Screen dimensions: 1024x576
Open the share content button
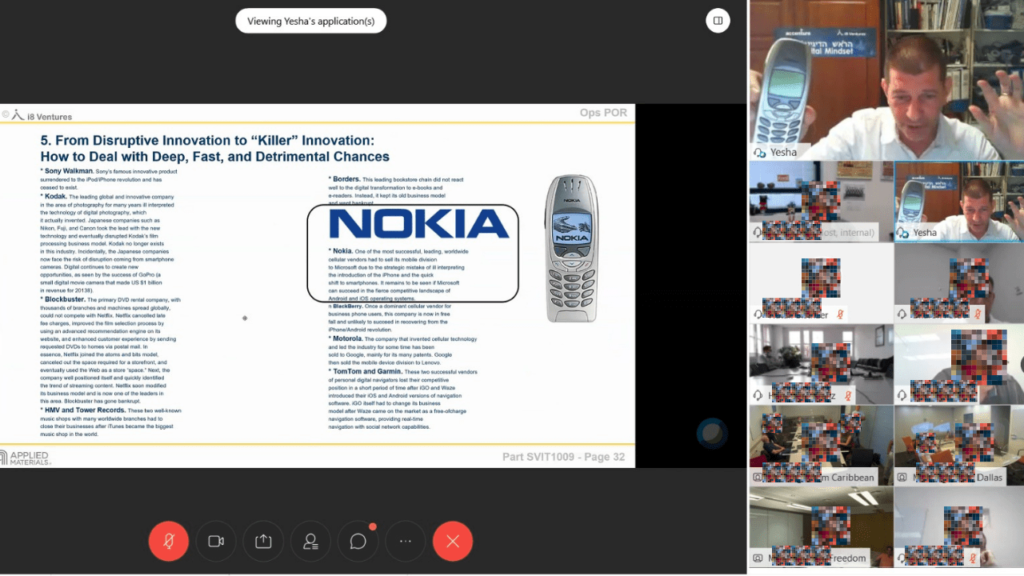coord(263,541)
